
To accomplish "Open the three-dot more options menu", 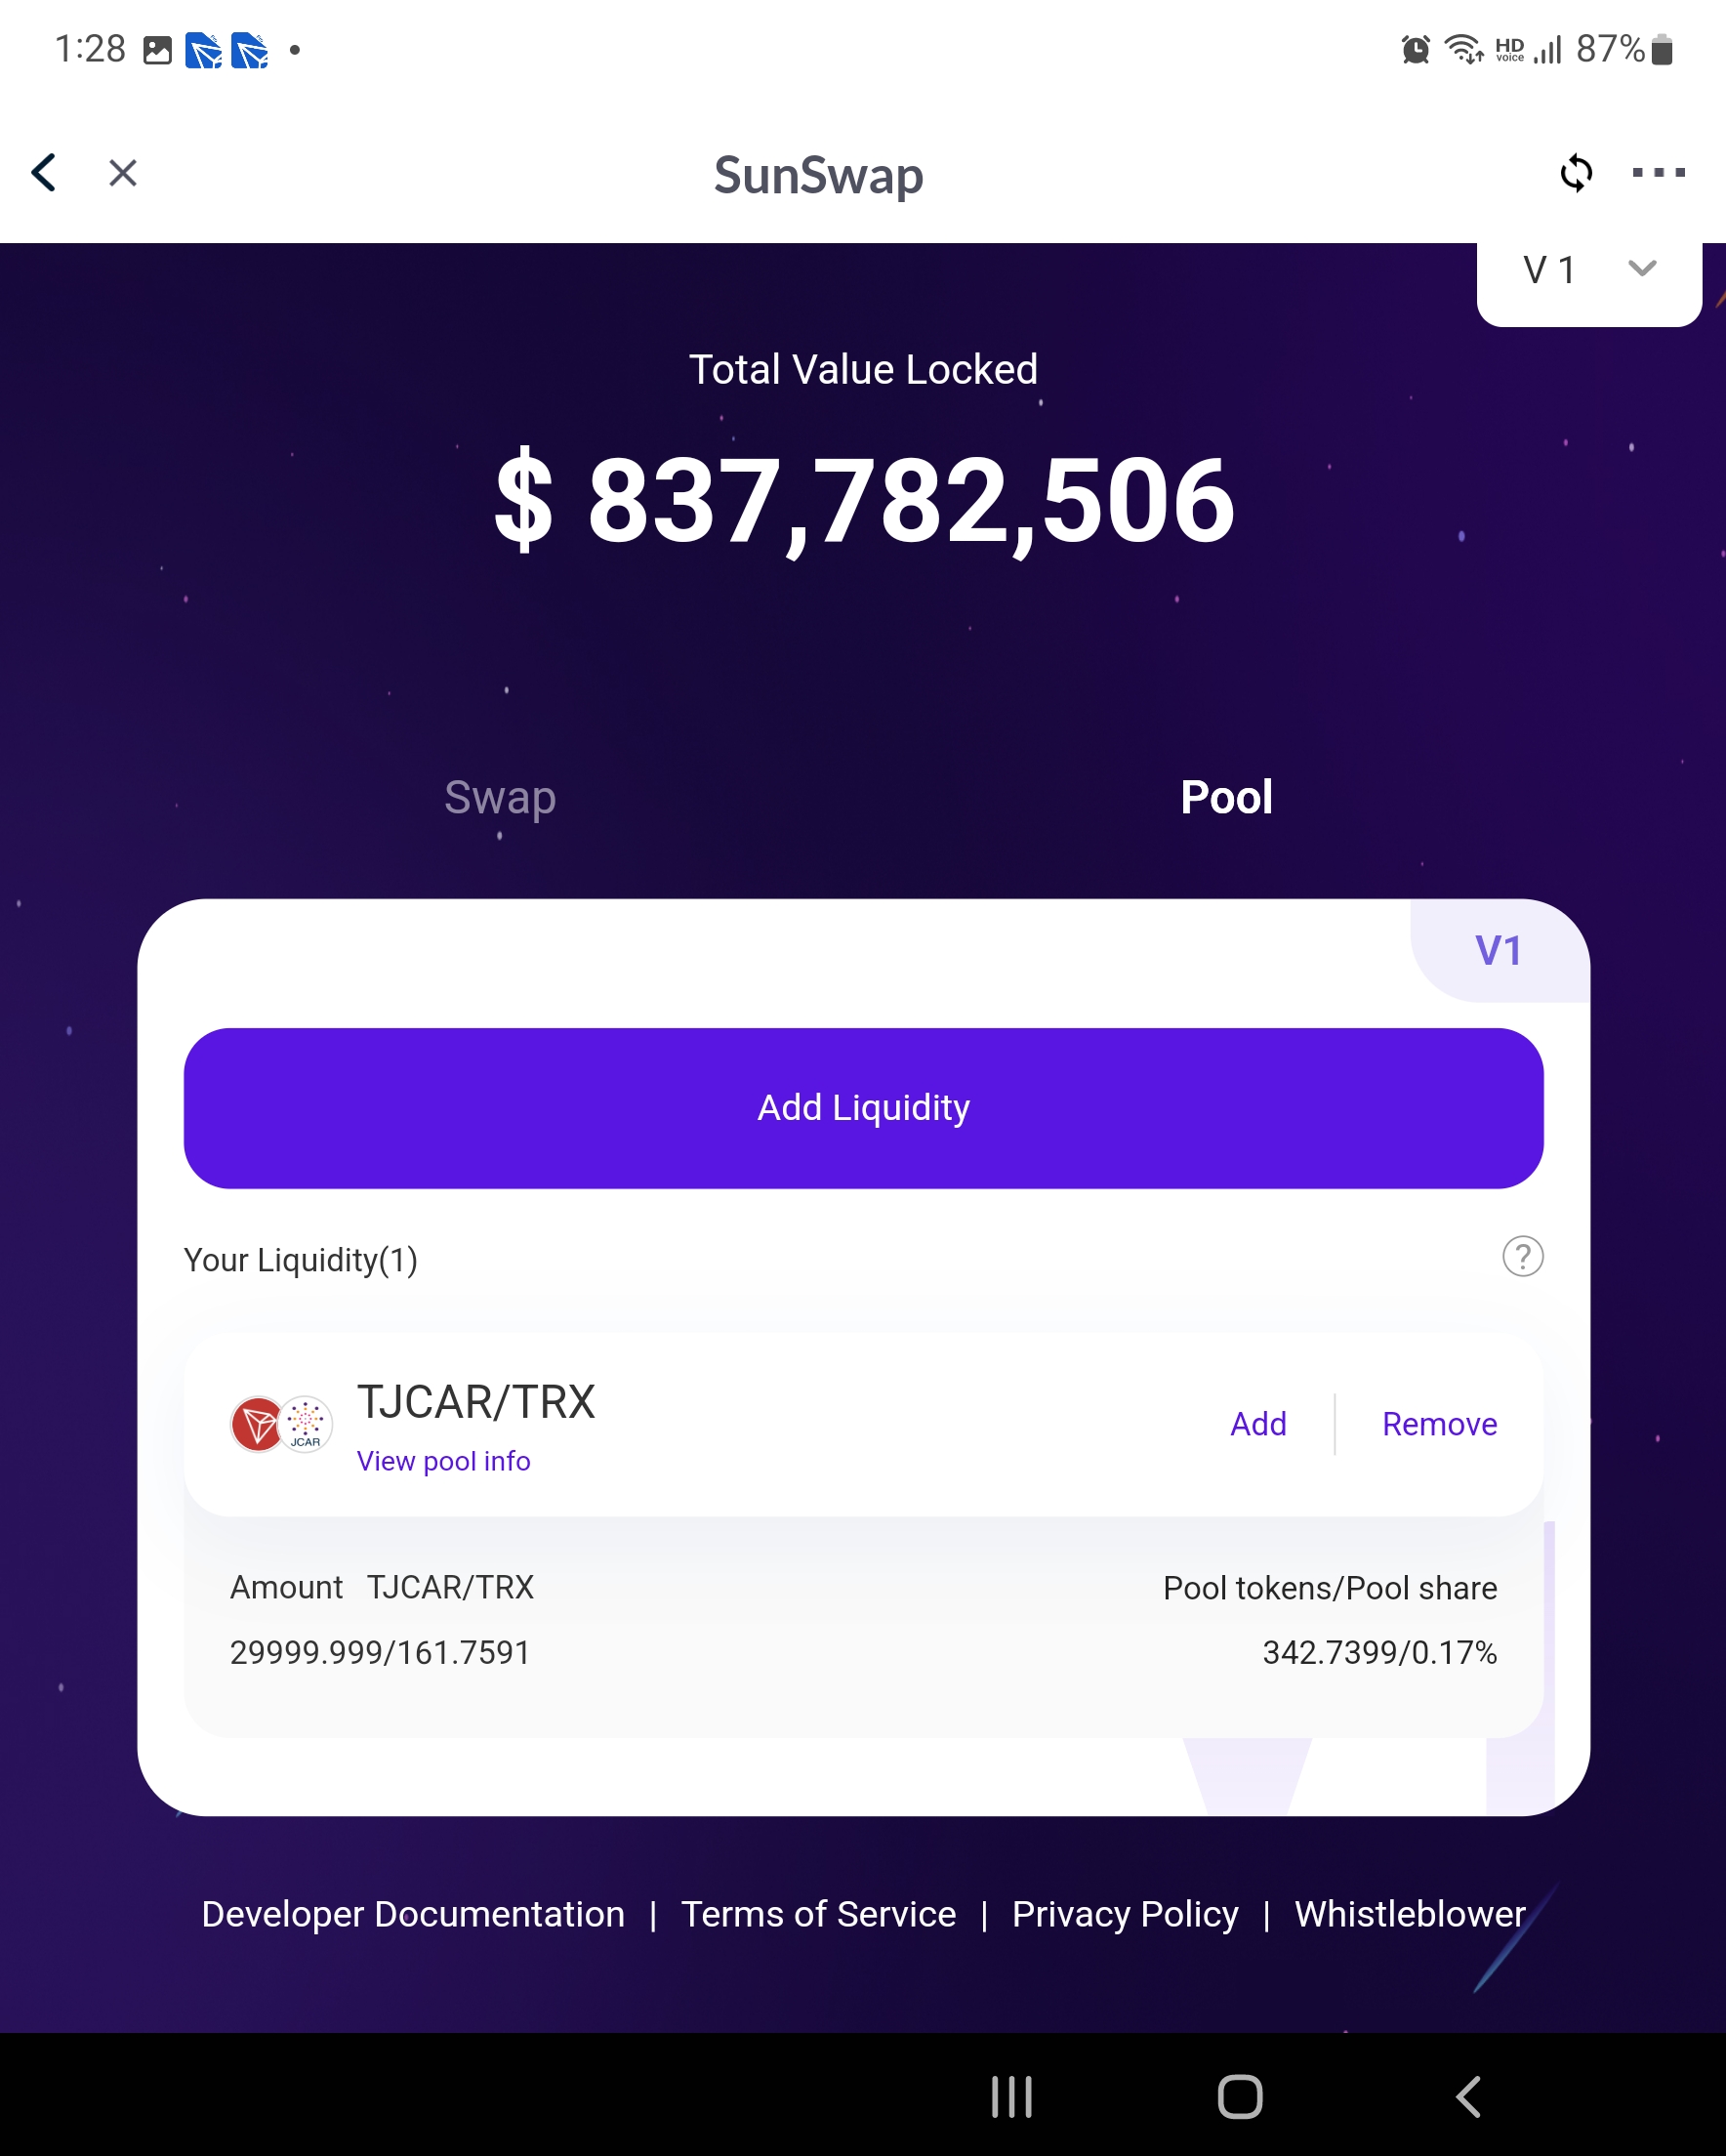I will tap(1658, 173).
